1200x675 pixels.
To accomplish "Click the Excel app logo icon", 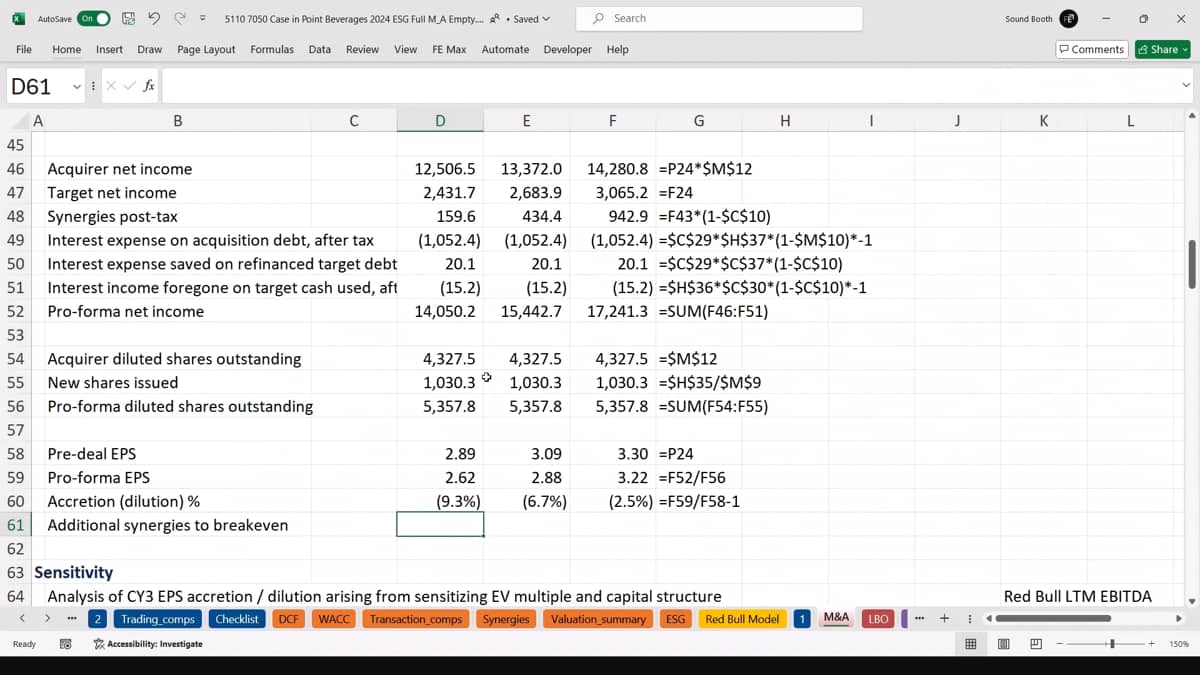I will coord(18,18).
